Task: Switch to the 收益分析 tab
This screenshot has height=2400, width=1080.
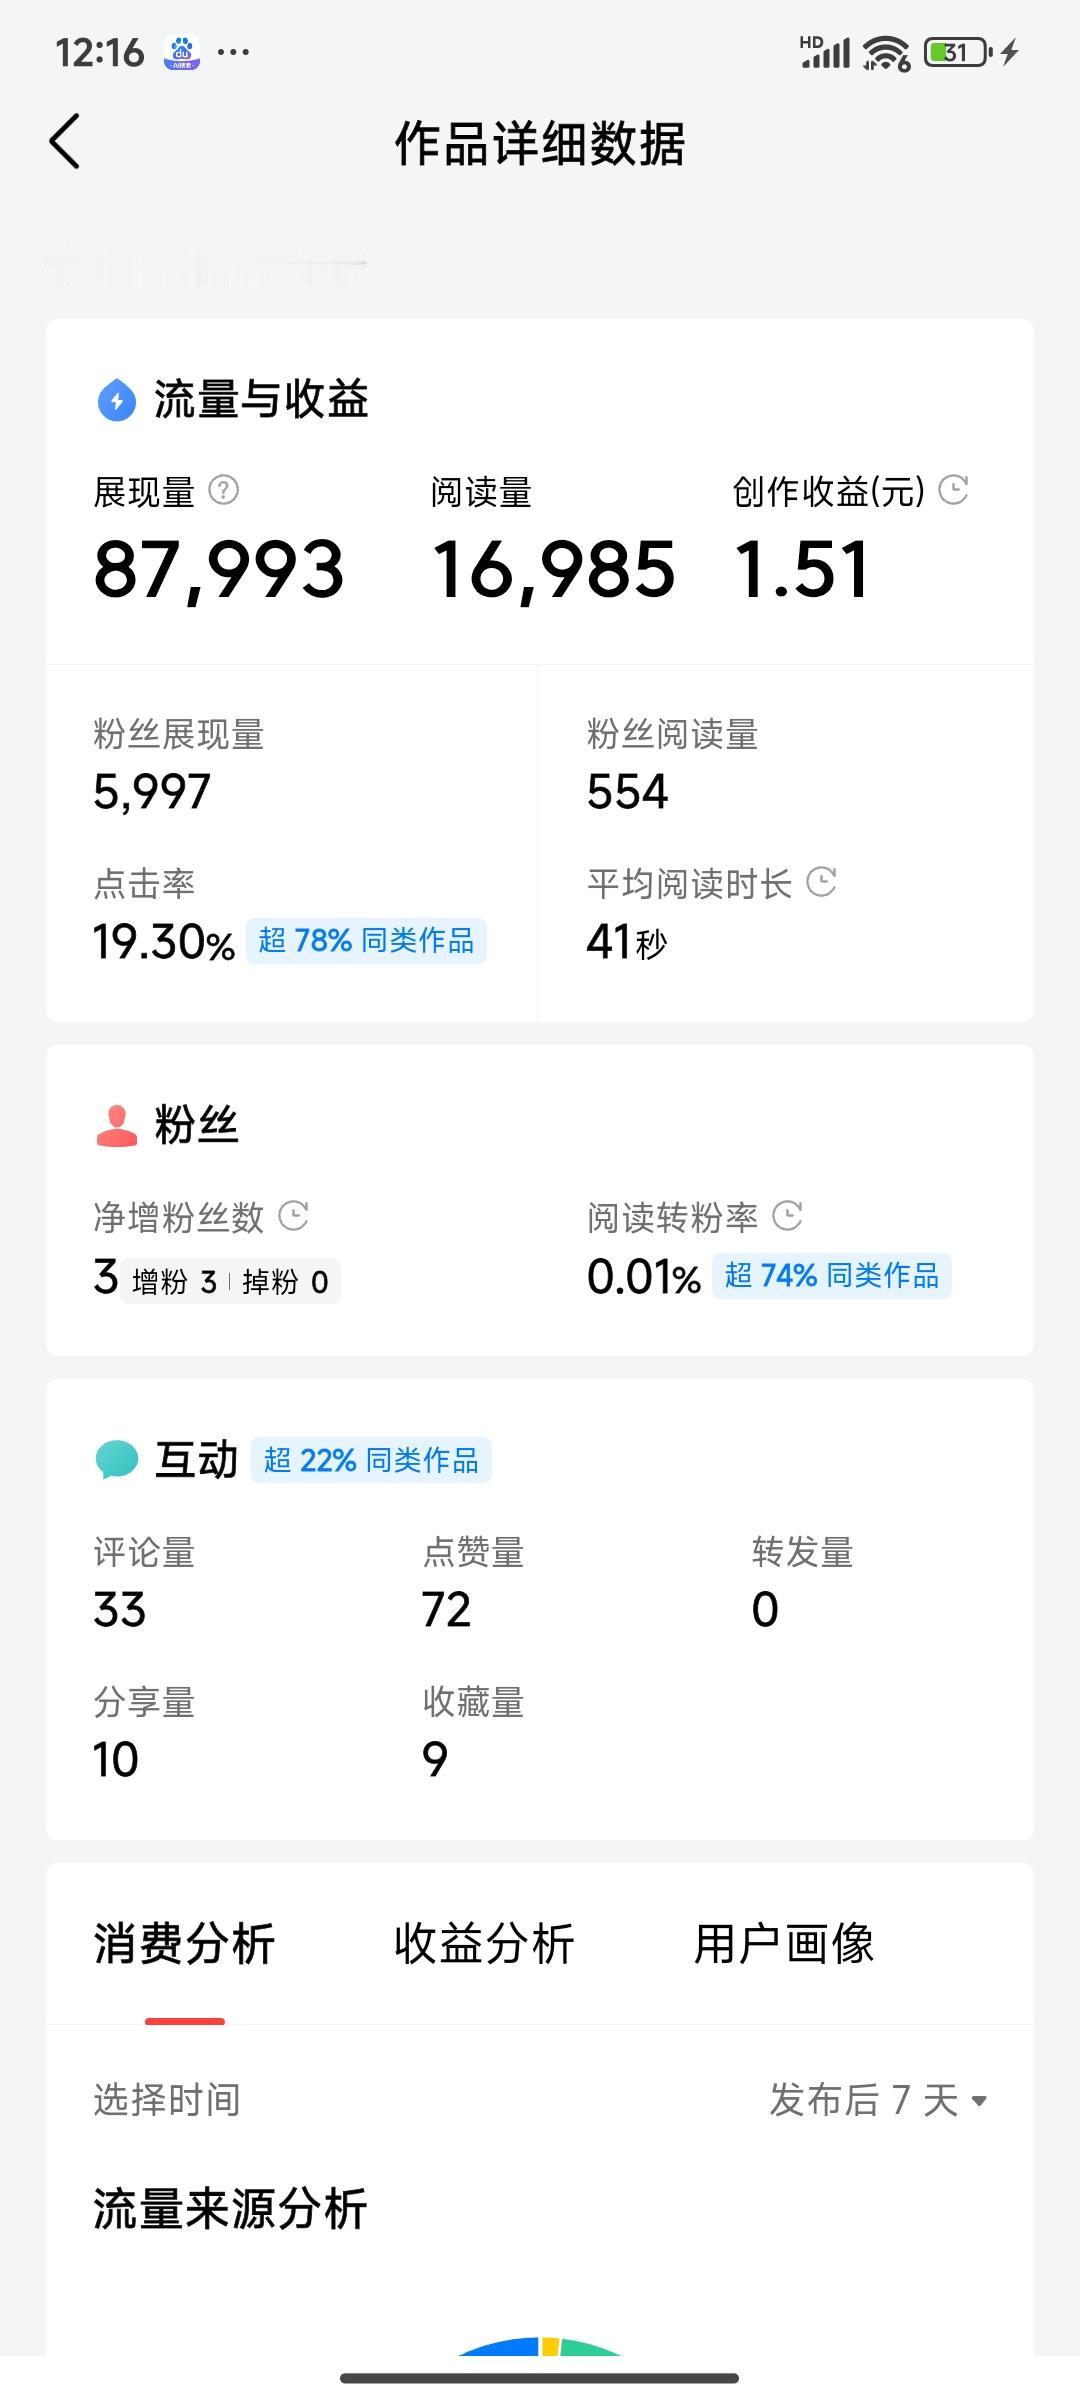Action: click(484, 1944)
